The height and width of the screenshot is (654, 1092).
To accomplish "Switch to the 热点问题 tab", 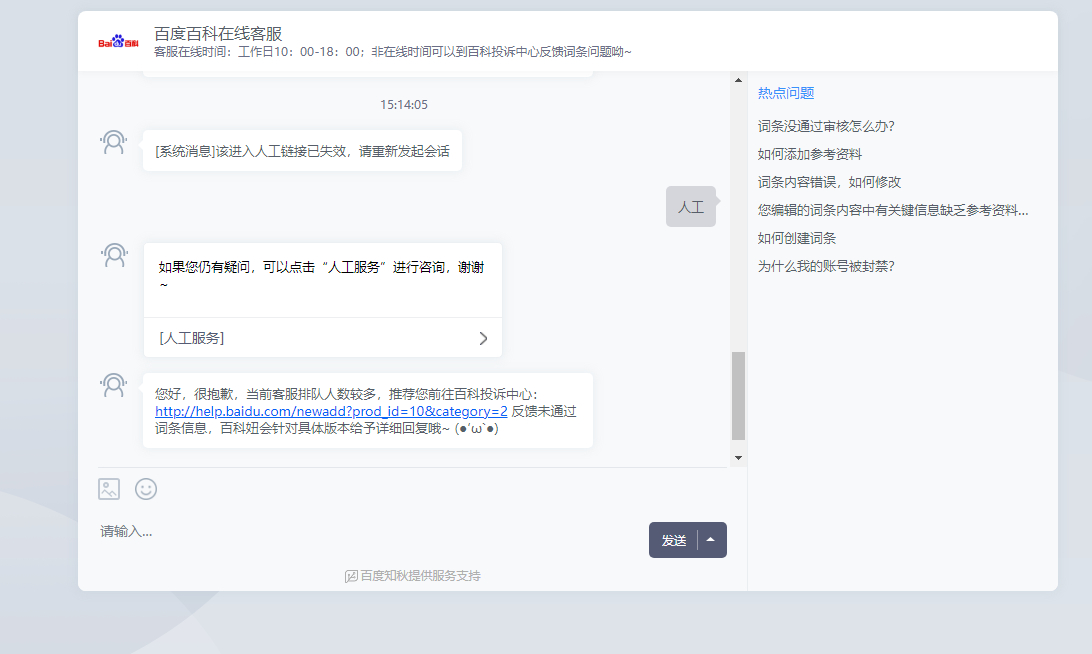I will click(x=786, y=93).
